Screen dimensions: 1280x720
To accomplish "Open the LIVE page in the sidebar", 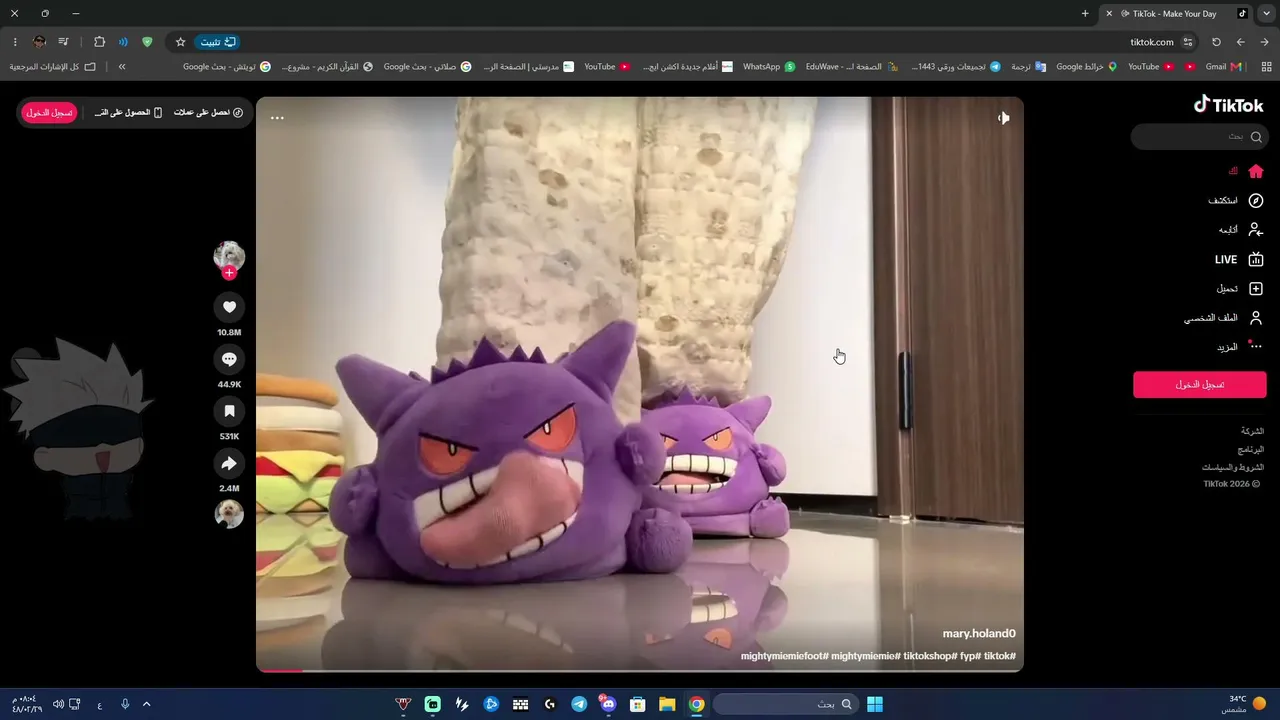I will click(x=1239, y=259).
